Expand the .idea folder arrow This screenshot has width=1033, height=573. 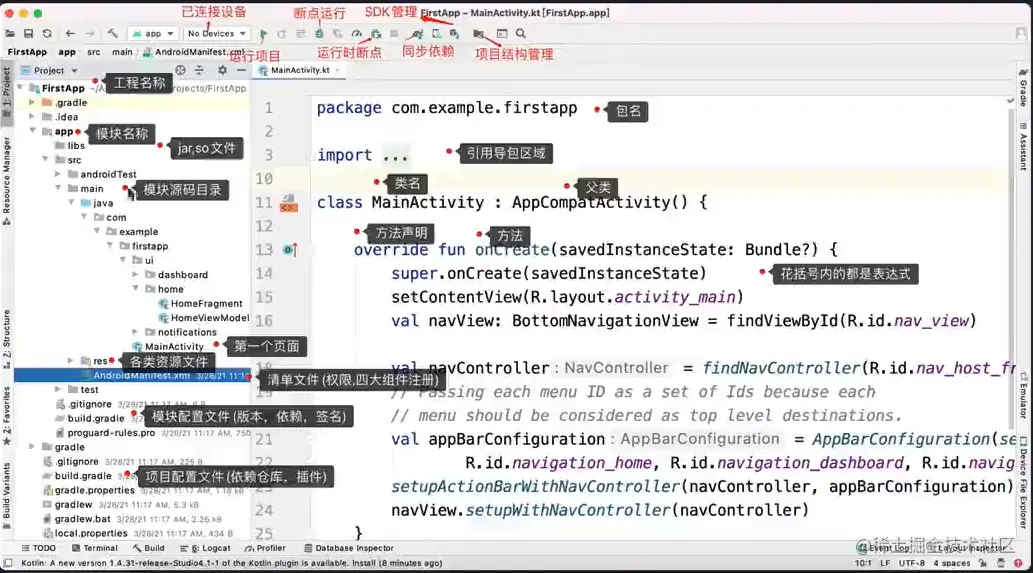coord(32,117)
